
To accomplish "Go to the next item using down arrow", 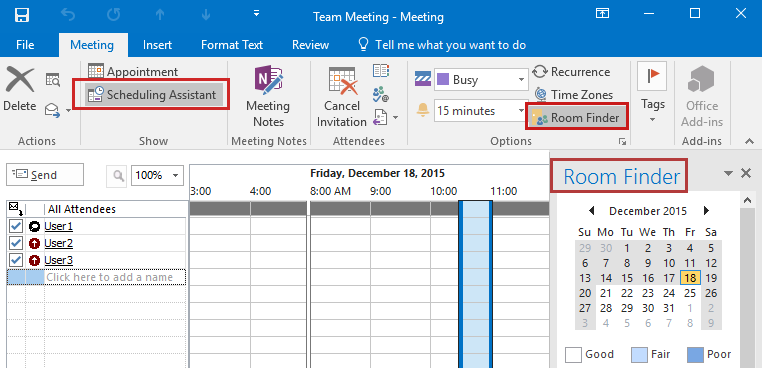I will pyautogui.click(x=206, y=15).
